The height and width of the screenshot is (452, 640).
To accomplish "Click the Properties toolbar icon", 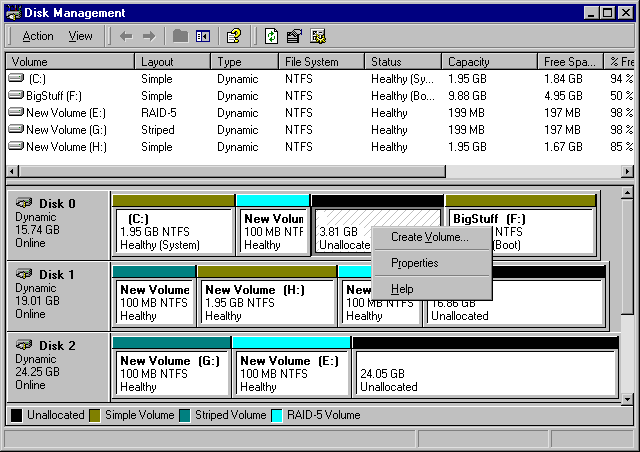I will pos(294,36).
